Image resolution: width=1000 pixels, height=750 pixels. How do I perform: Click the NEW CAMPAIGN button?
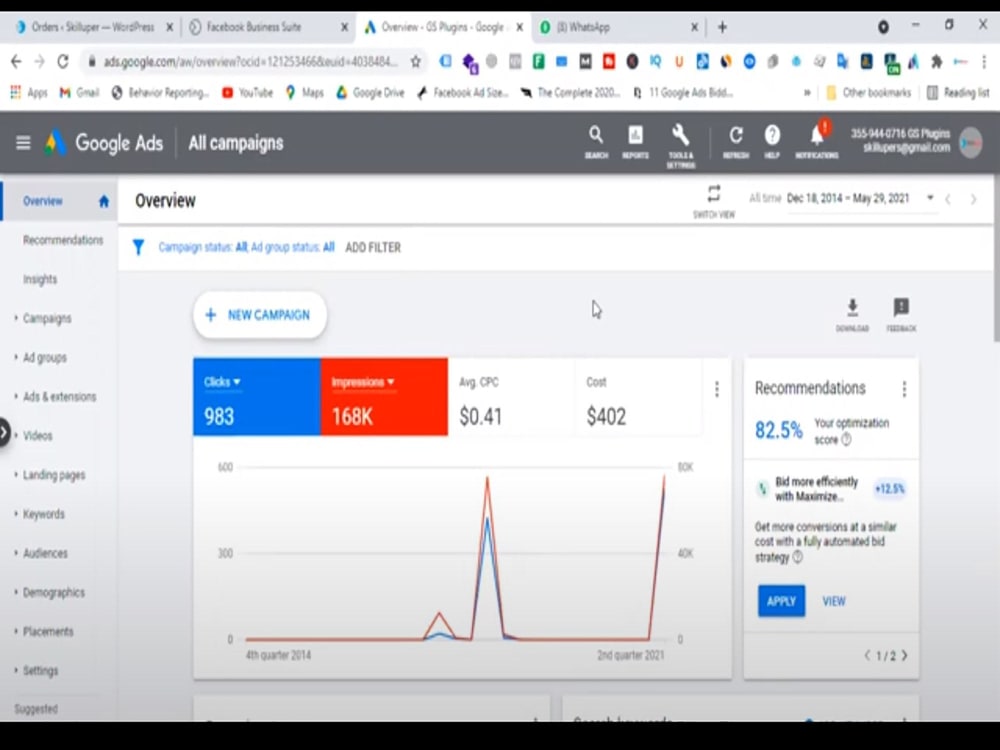pyautogui.click(x=260, y=315)
